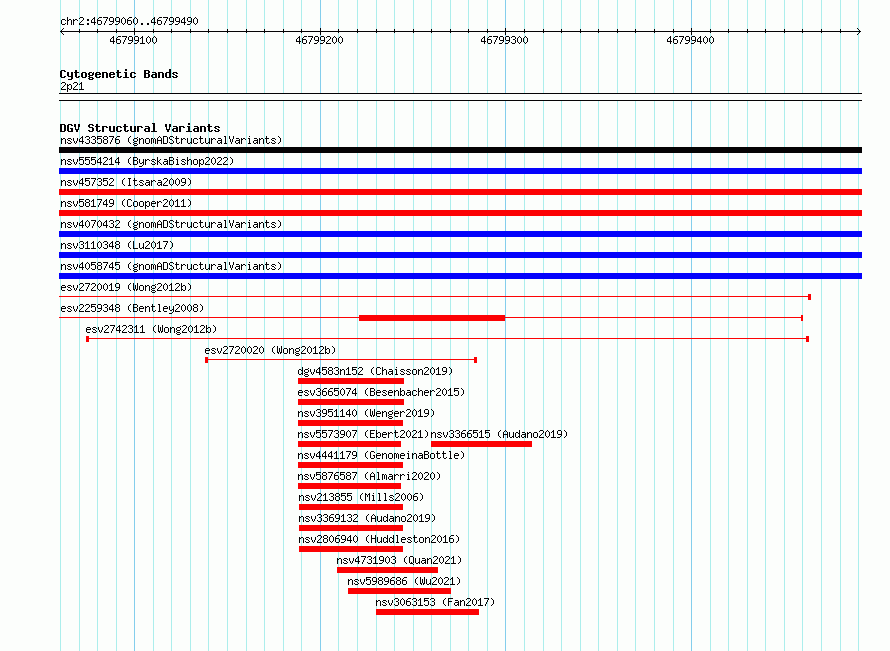Open nsv3063153 (Fan2017) label
The width and height of the screenshot is (890, 651).
pyautogui.click(x=435, y=602)
